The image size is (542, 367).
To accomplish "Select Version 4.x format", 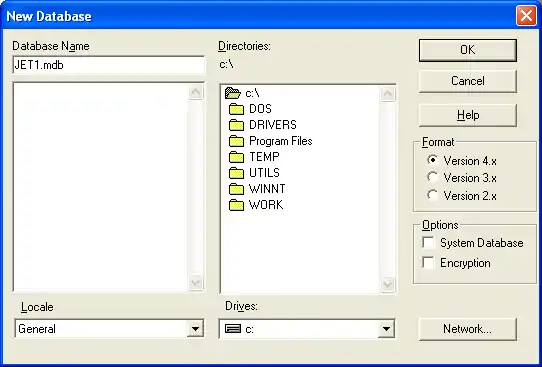I will point(432,160).
